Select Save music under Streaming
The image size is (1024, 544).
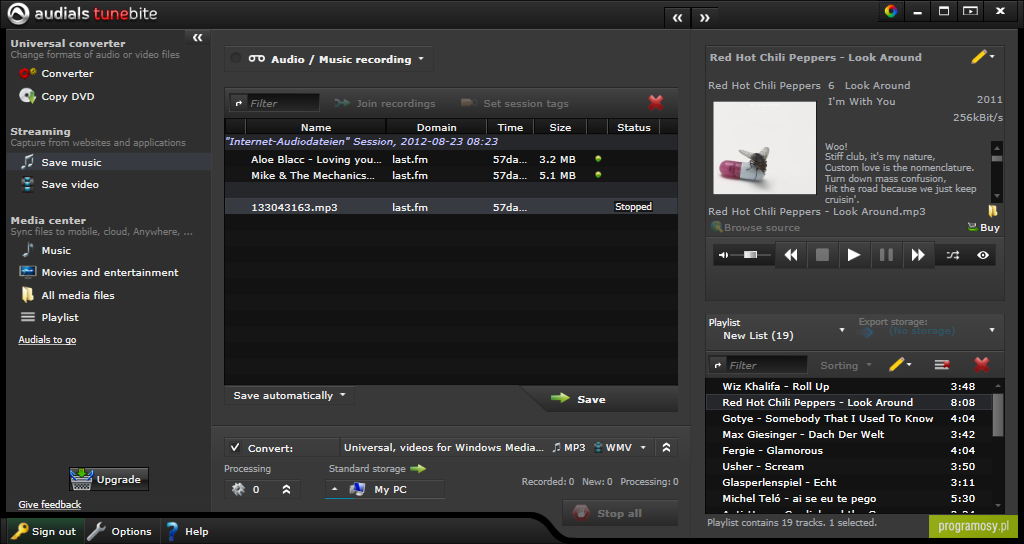coord(108,162)
